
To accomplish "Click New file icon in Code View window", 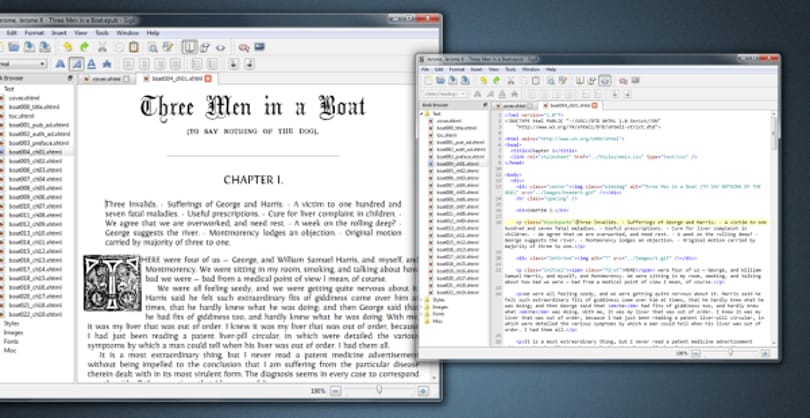I will click(428, 81).
